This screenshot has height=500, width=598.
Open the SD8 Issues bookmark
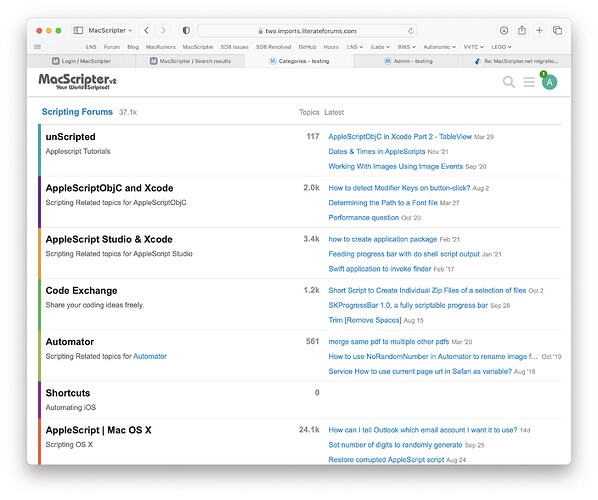(x=235, y=47)
